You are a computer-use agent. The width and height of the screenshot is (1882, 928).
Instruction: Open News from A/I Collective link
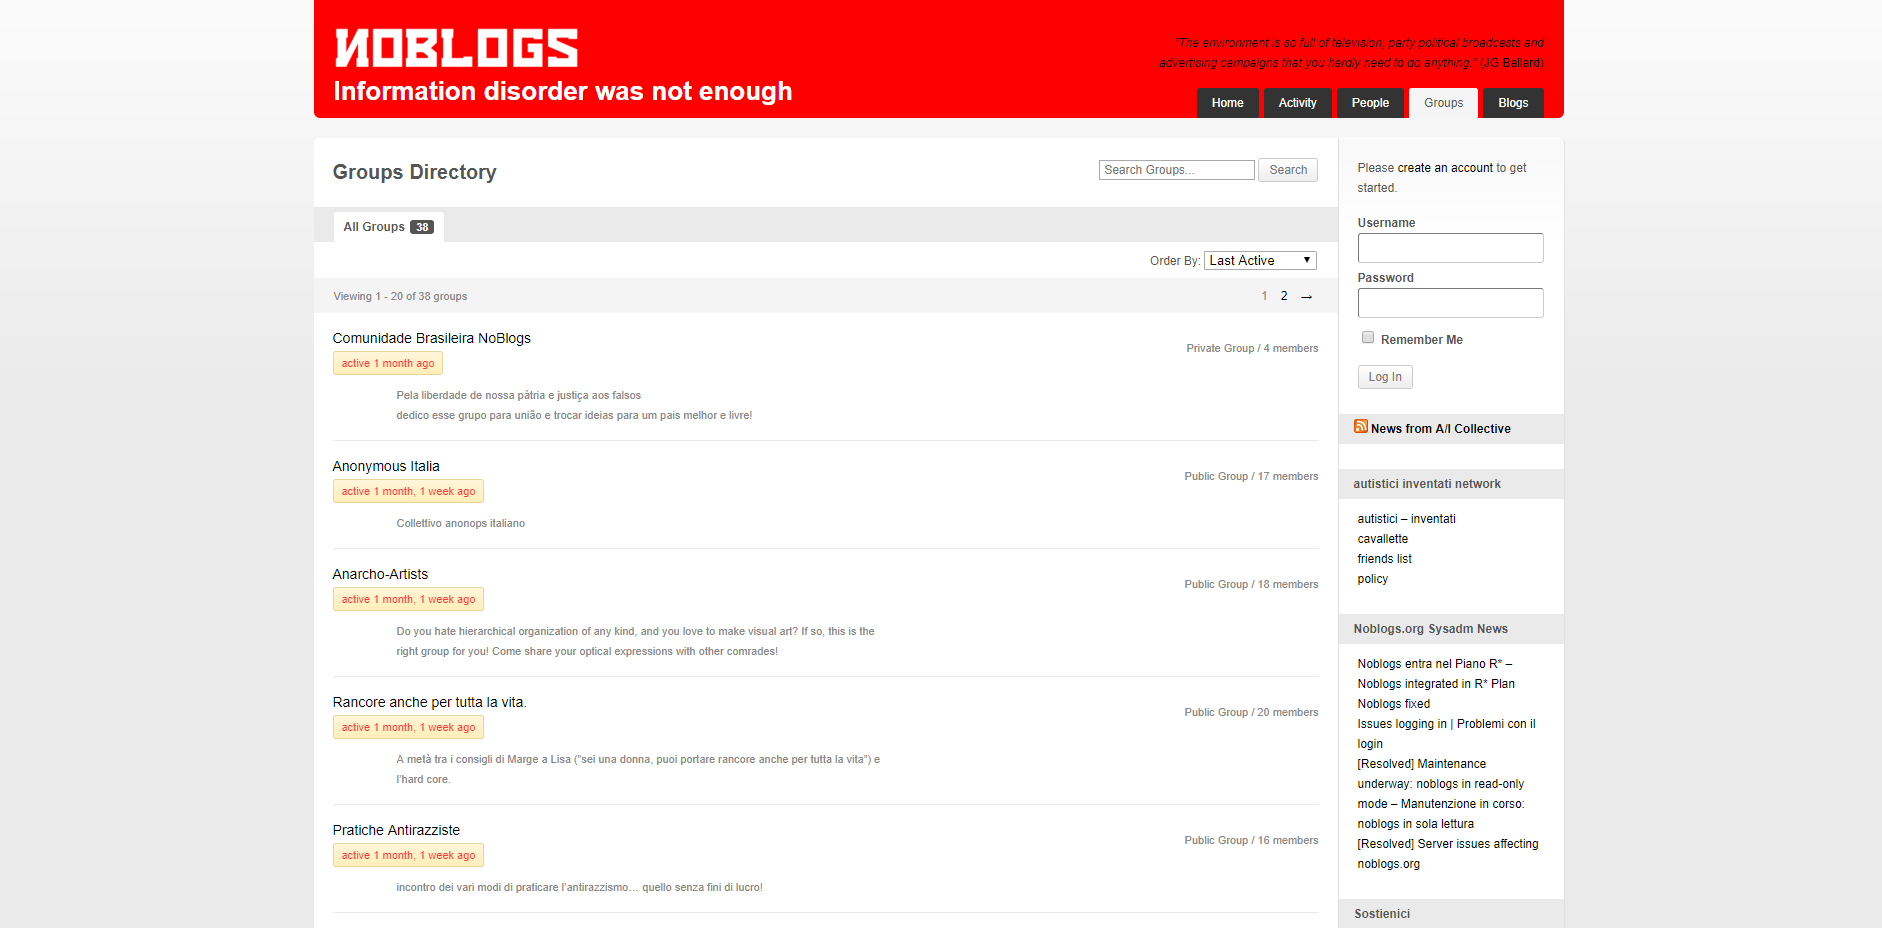[1440, 429]
